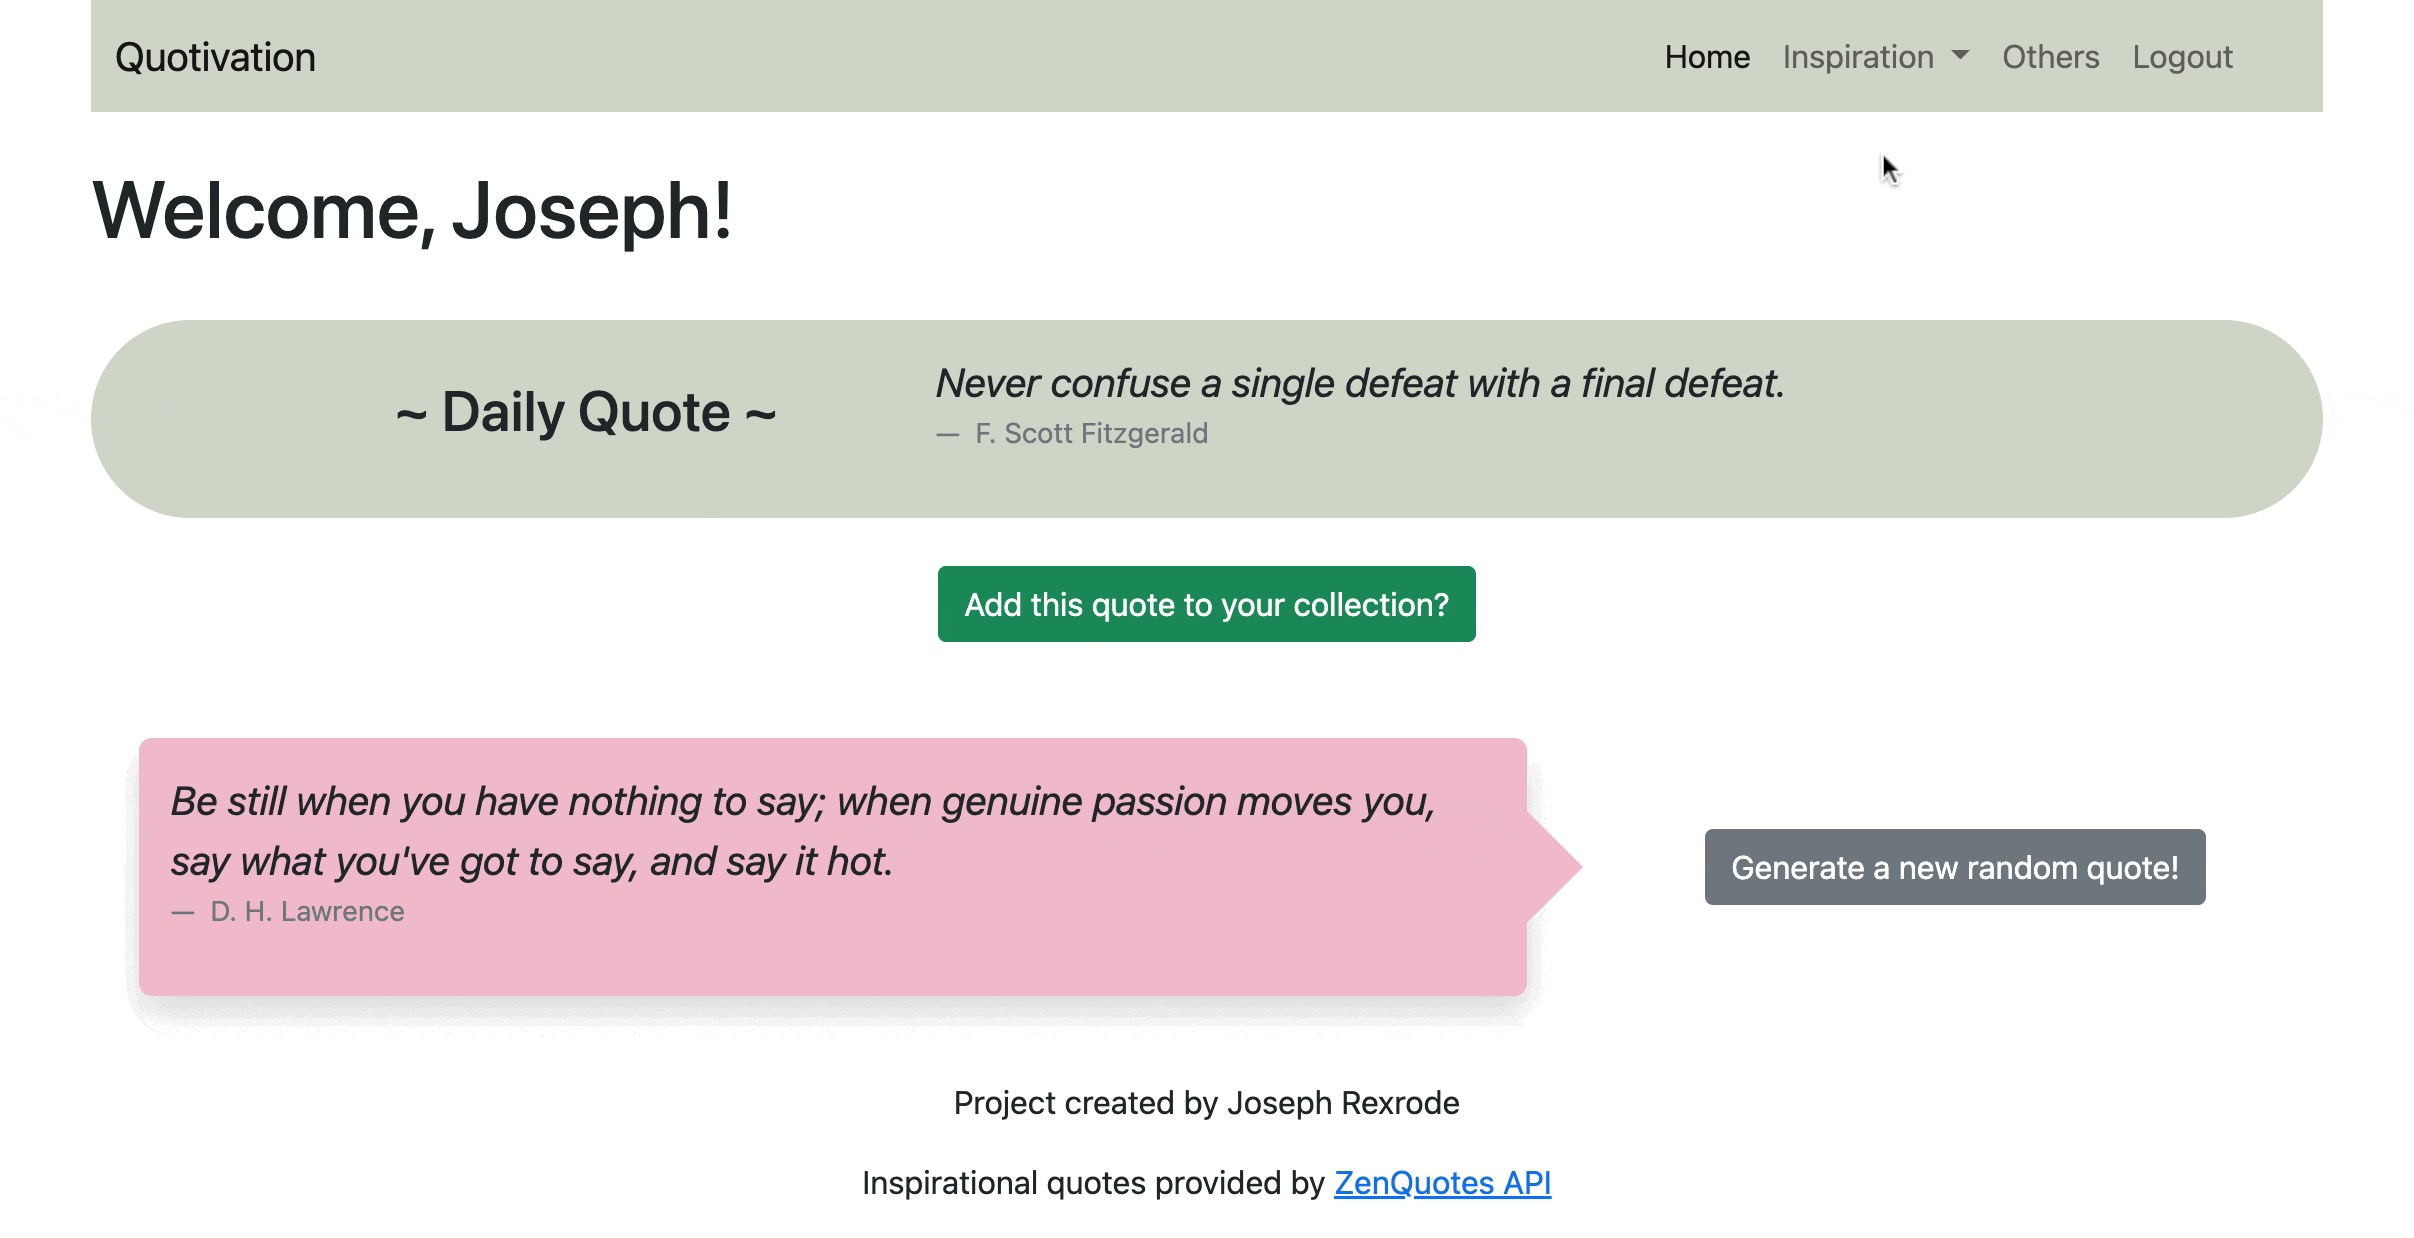Click the green collection button label
Viewport: 2414px width, 1238px height.
click(1205, 604)
